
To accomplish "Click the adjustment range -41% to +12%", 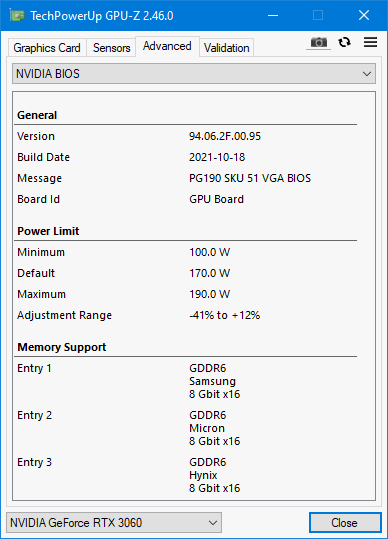I will tap(224, 315).
